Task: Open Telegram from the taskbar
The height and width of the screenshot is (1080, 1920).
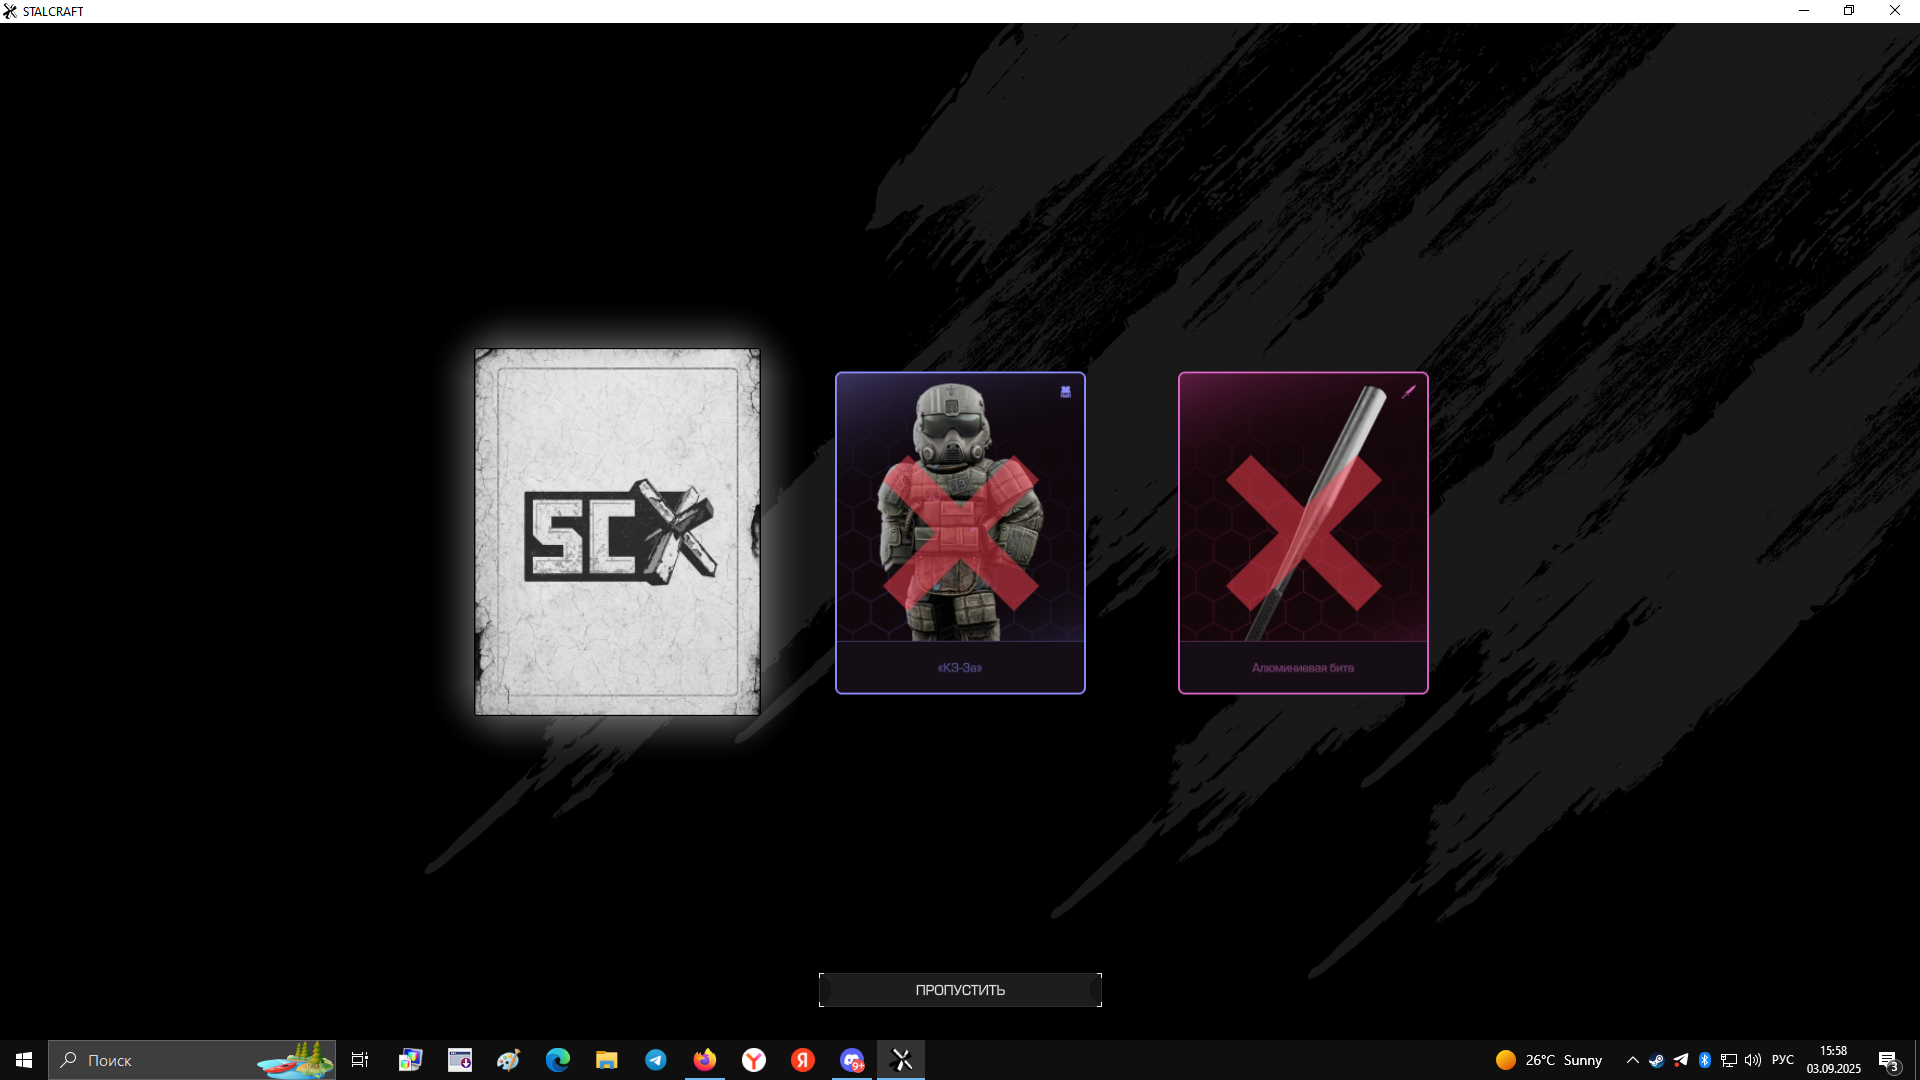Action: pos(655,1060)
